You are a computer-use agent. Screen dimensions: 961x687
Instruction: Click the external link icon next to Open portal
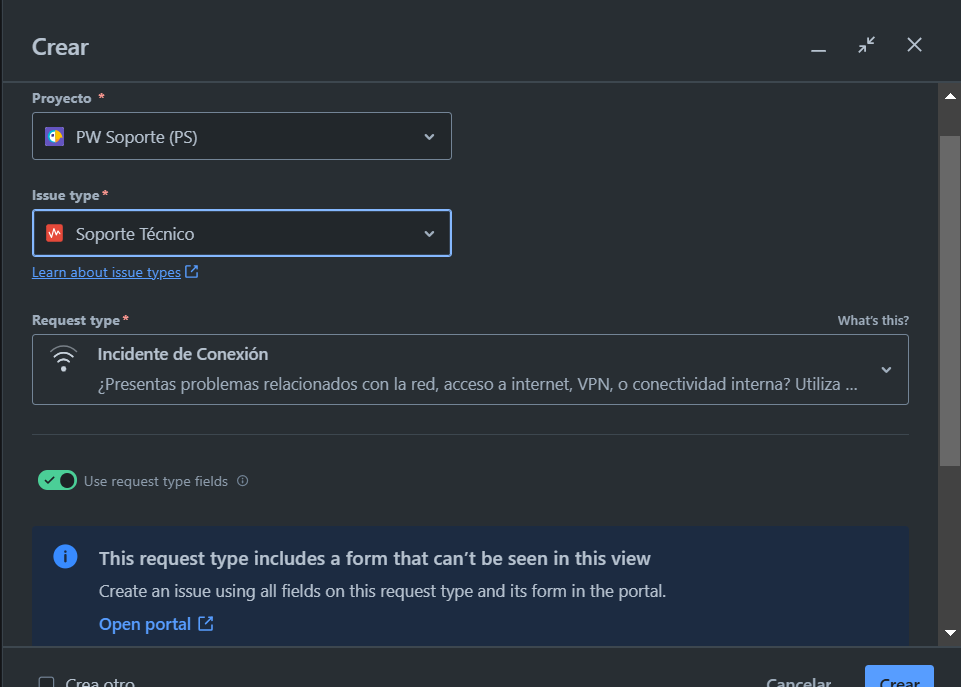click(x=206, y=624)
